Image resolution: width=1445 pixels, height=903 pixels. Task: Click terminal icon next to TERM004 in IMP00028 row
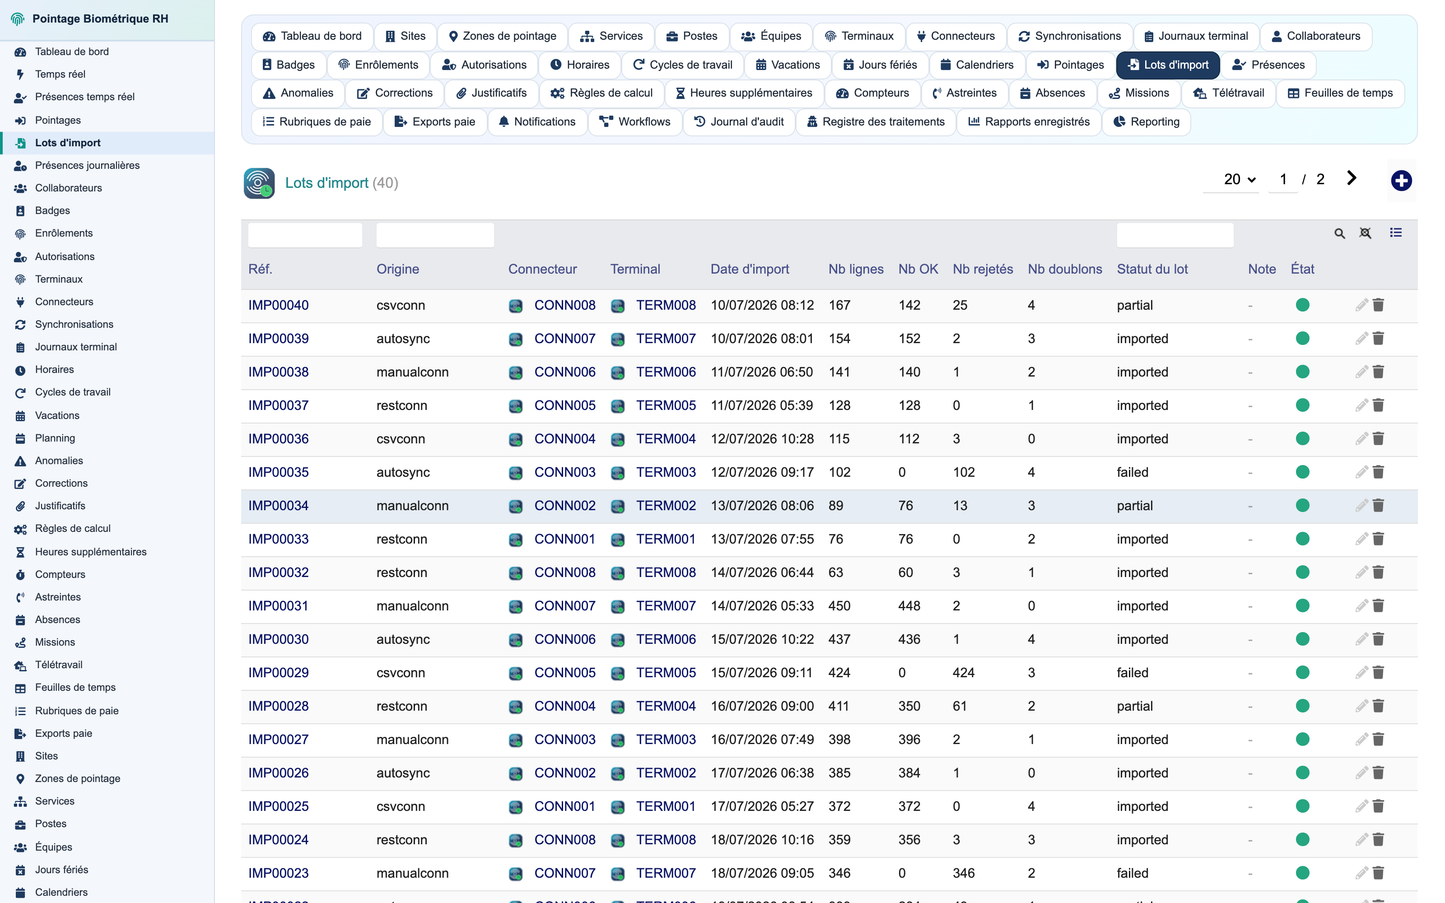(x=618, y=707)
